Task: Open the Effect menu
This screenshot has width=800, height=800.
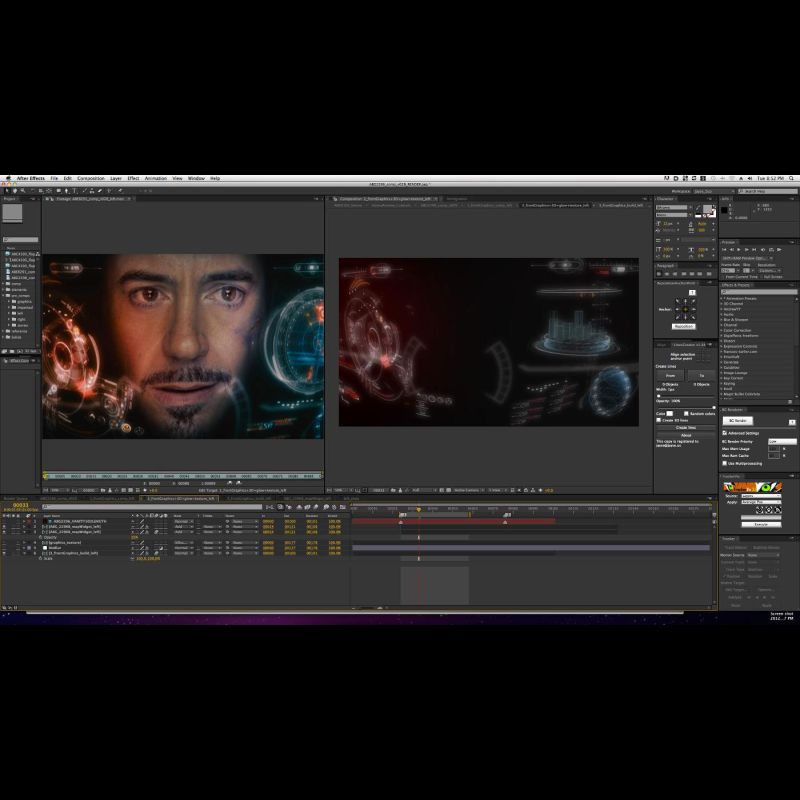Action: point(133,179)
